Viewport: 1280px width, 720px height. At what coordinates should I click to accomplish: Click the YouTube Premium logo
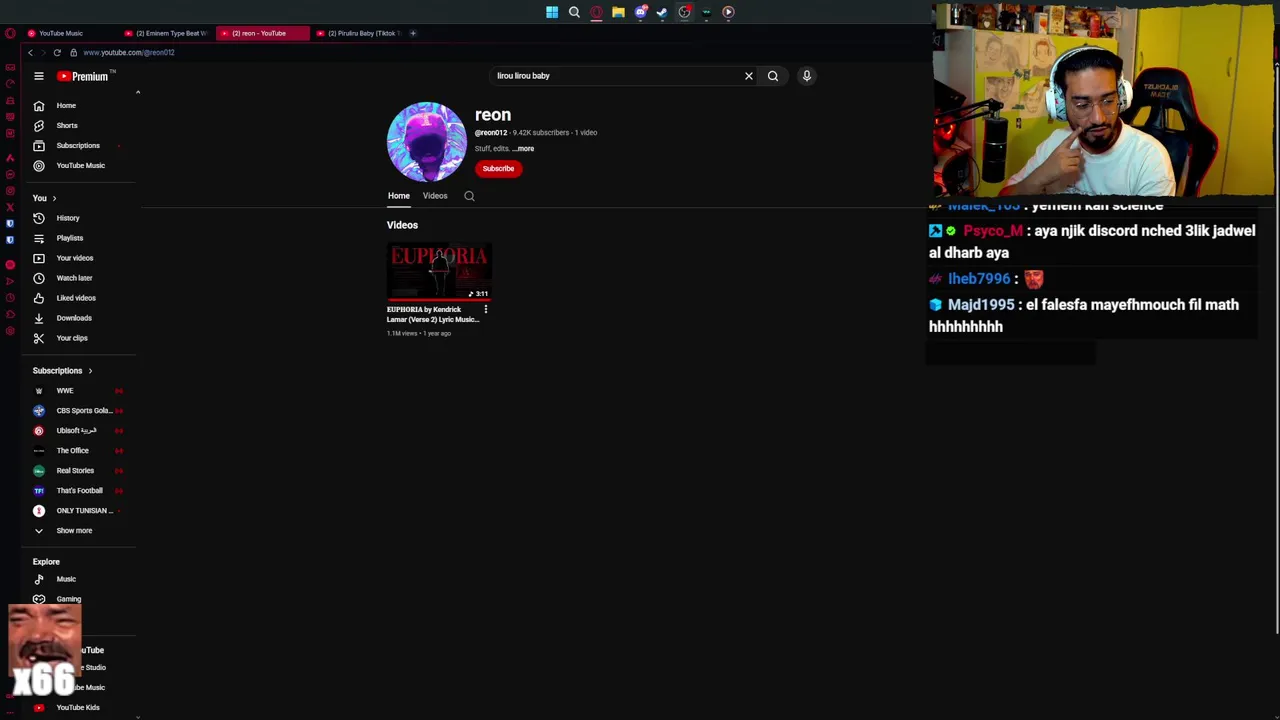coord(84,76)
